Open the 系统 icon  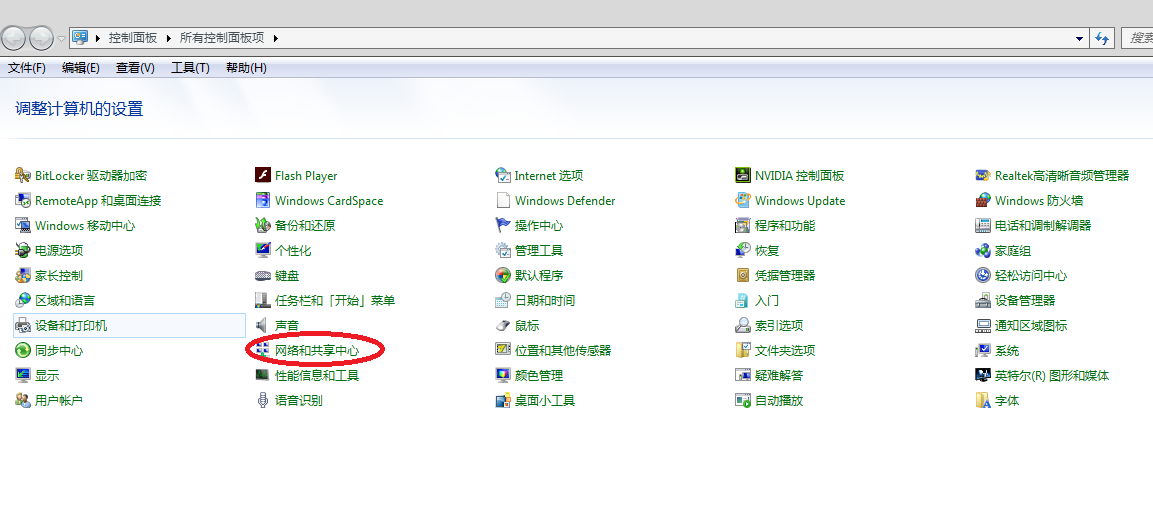coord(983,350)
